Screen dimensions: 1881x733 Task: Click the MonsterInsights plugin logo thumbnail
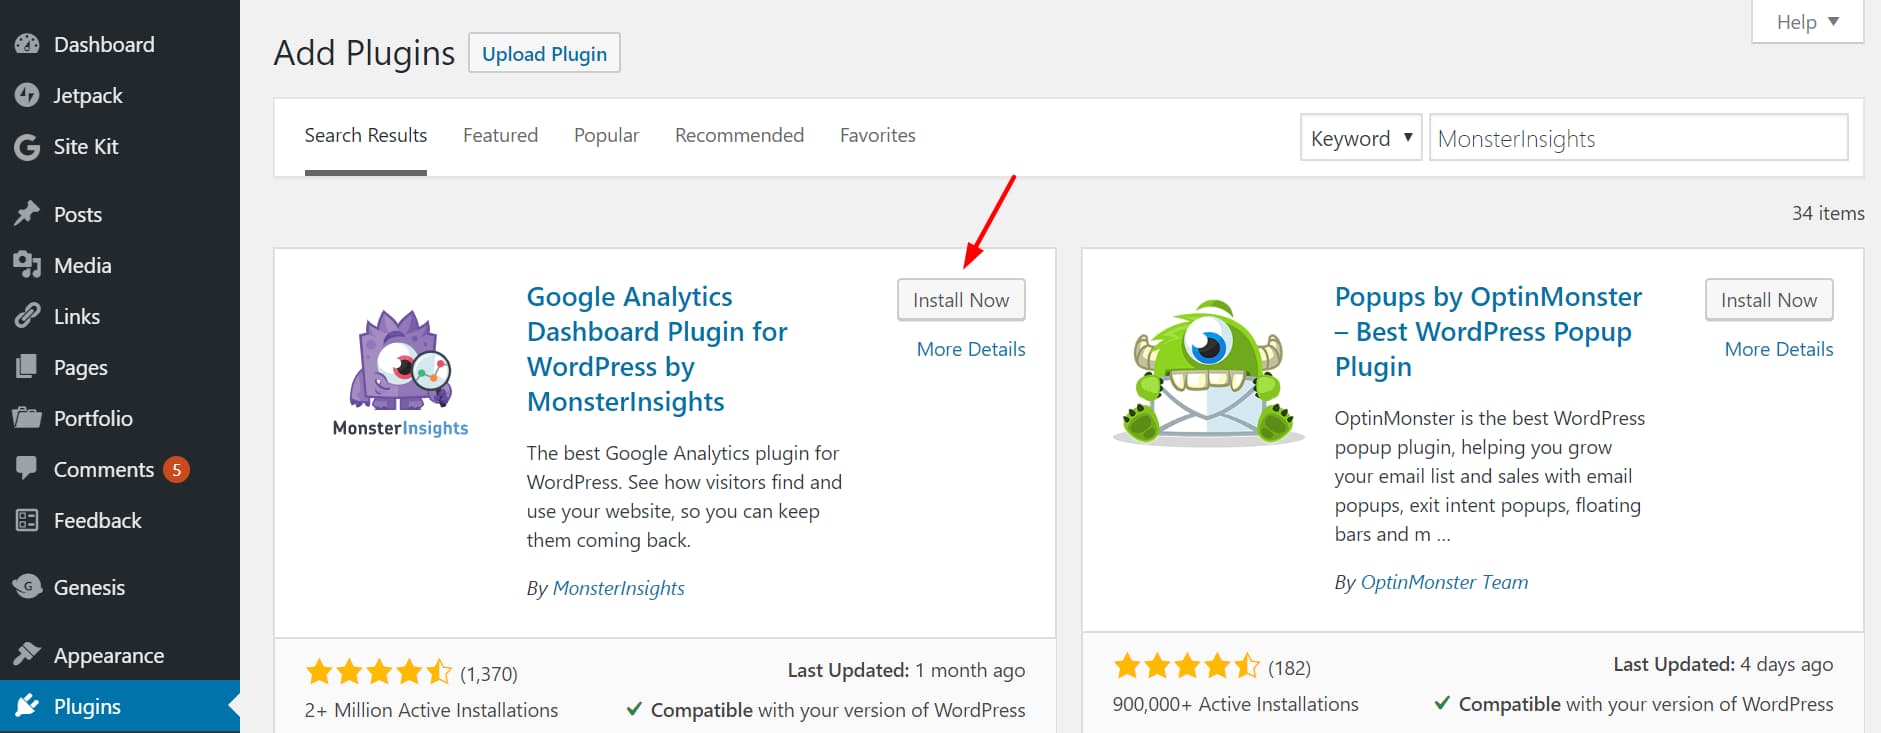click(400, 374)
